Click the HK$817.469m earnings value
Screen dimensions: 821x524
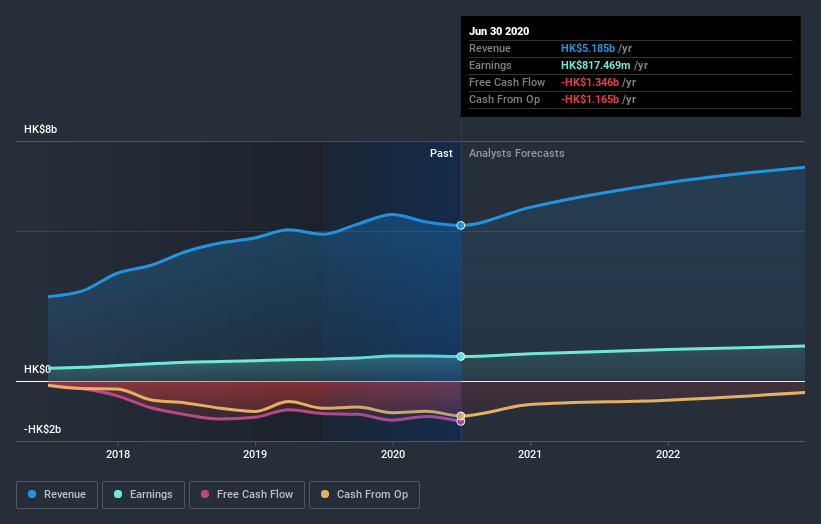[x=596, y=65]
